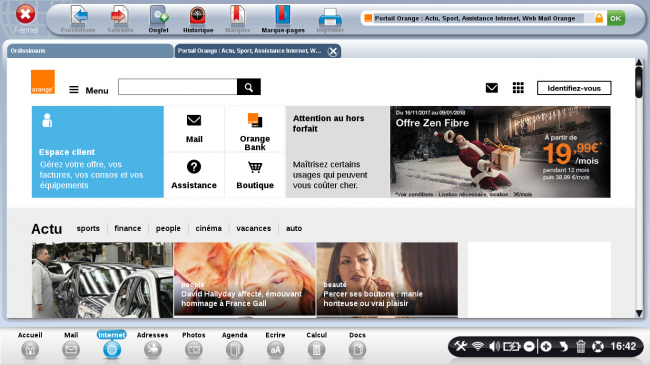Click the curved undo arrow tray icon
Image resolution: width=650 pixels, height=365 pixels.
[x=563, y=346]
